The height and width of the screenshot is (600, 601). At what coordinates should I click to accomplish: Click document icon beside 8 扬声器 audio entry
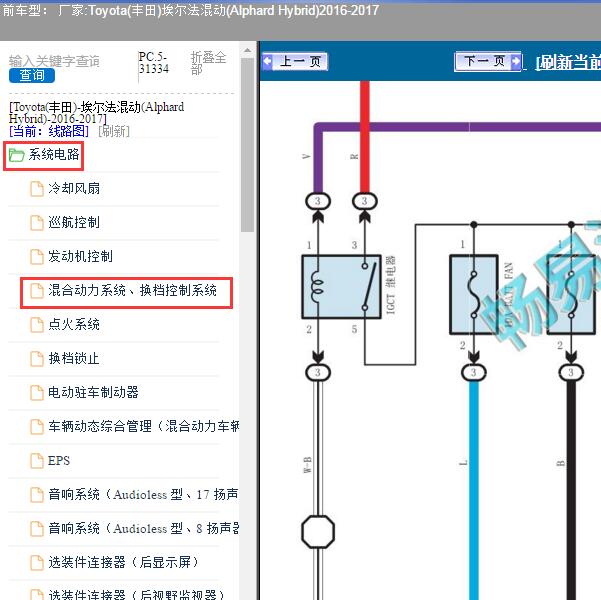(x=37, y=528)
